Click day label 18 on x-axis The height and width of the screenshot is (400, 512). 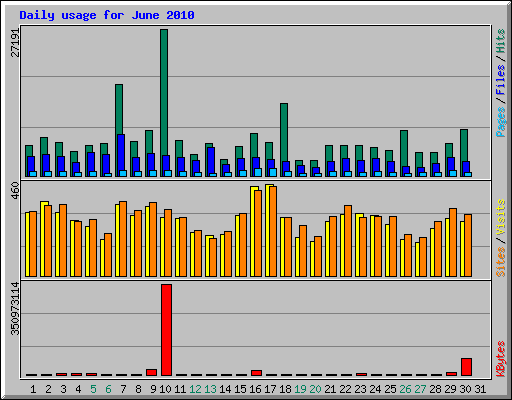coord(285,389)
